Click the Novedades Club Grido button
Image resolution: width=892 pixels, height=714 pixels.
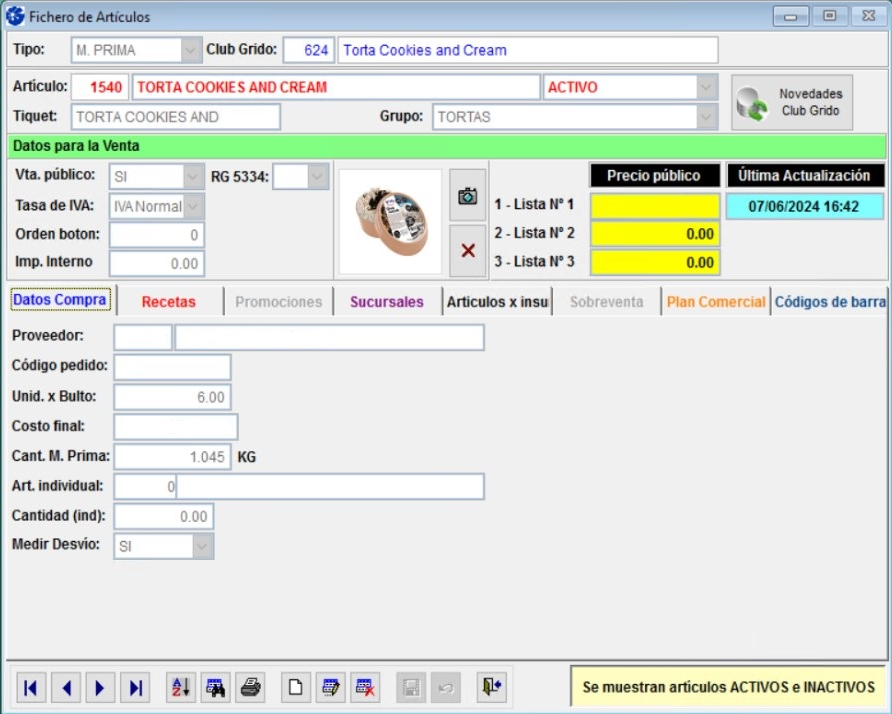click(x=792, y=102)
